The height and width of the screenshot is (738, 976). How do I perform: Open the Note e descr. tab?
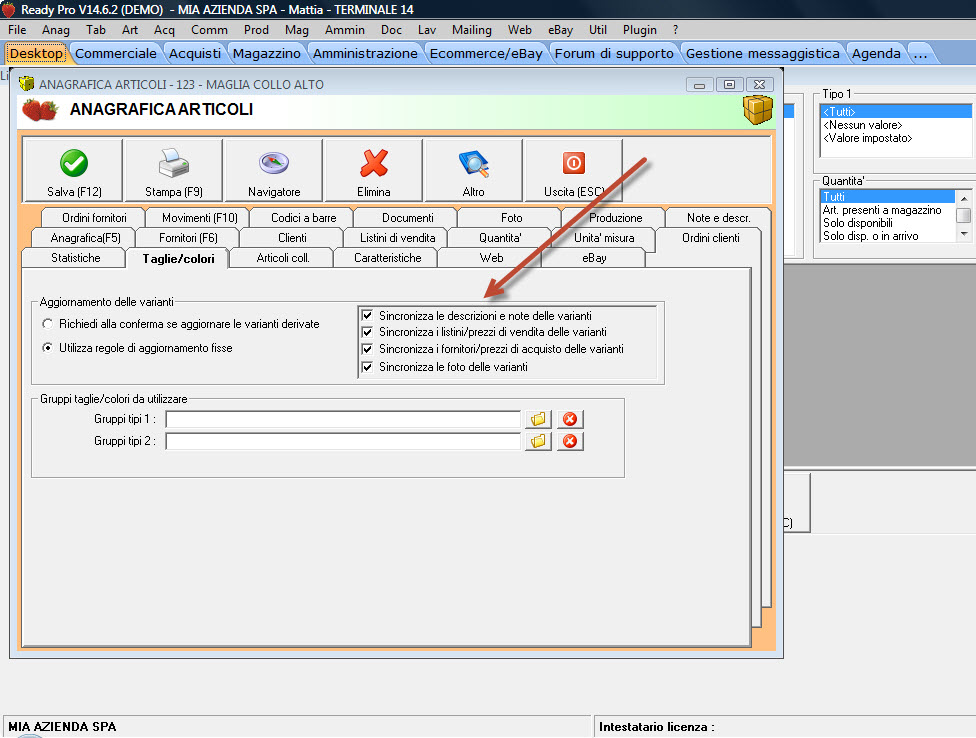[x=718, y=218]
